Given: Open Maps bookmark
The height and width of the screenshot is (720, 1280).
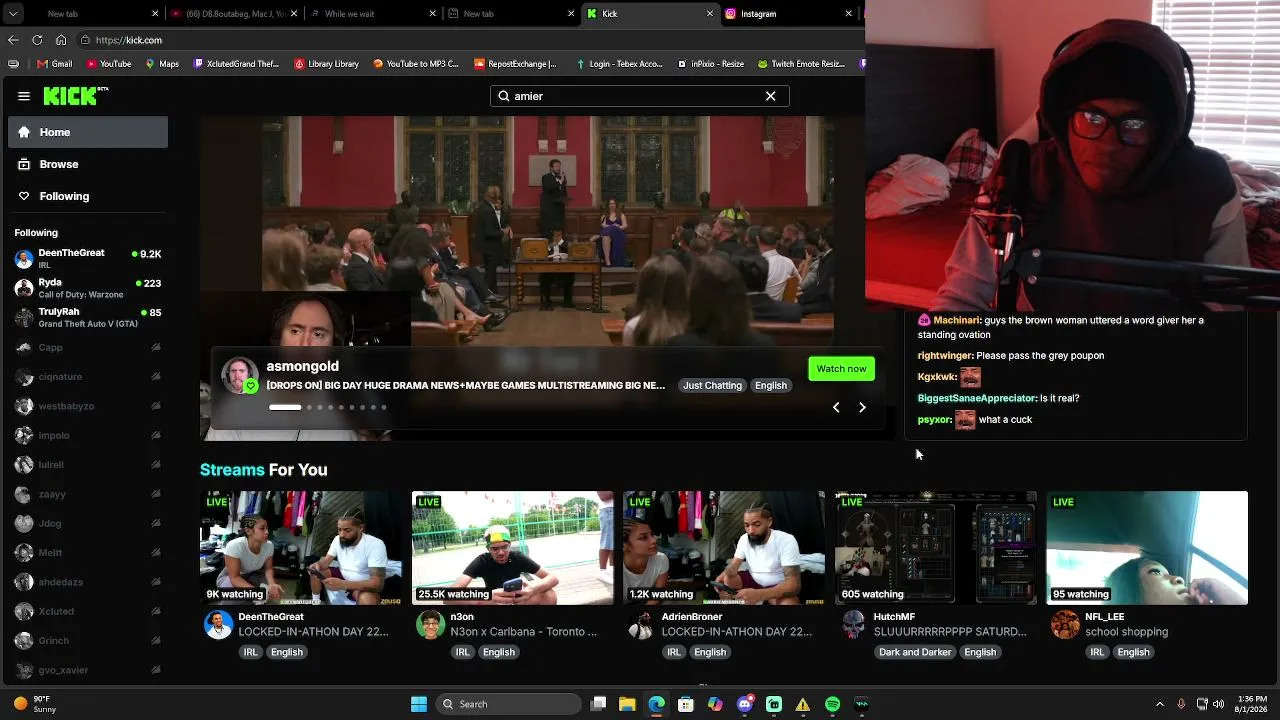Looking at the screenshot, I should click(162, 64).
